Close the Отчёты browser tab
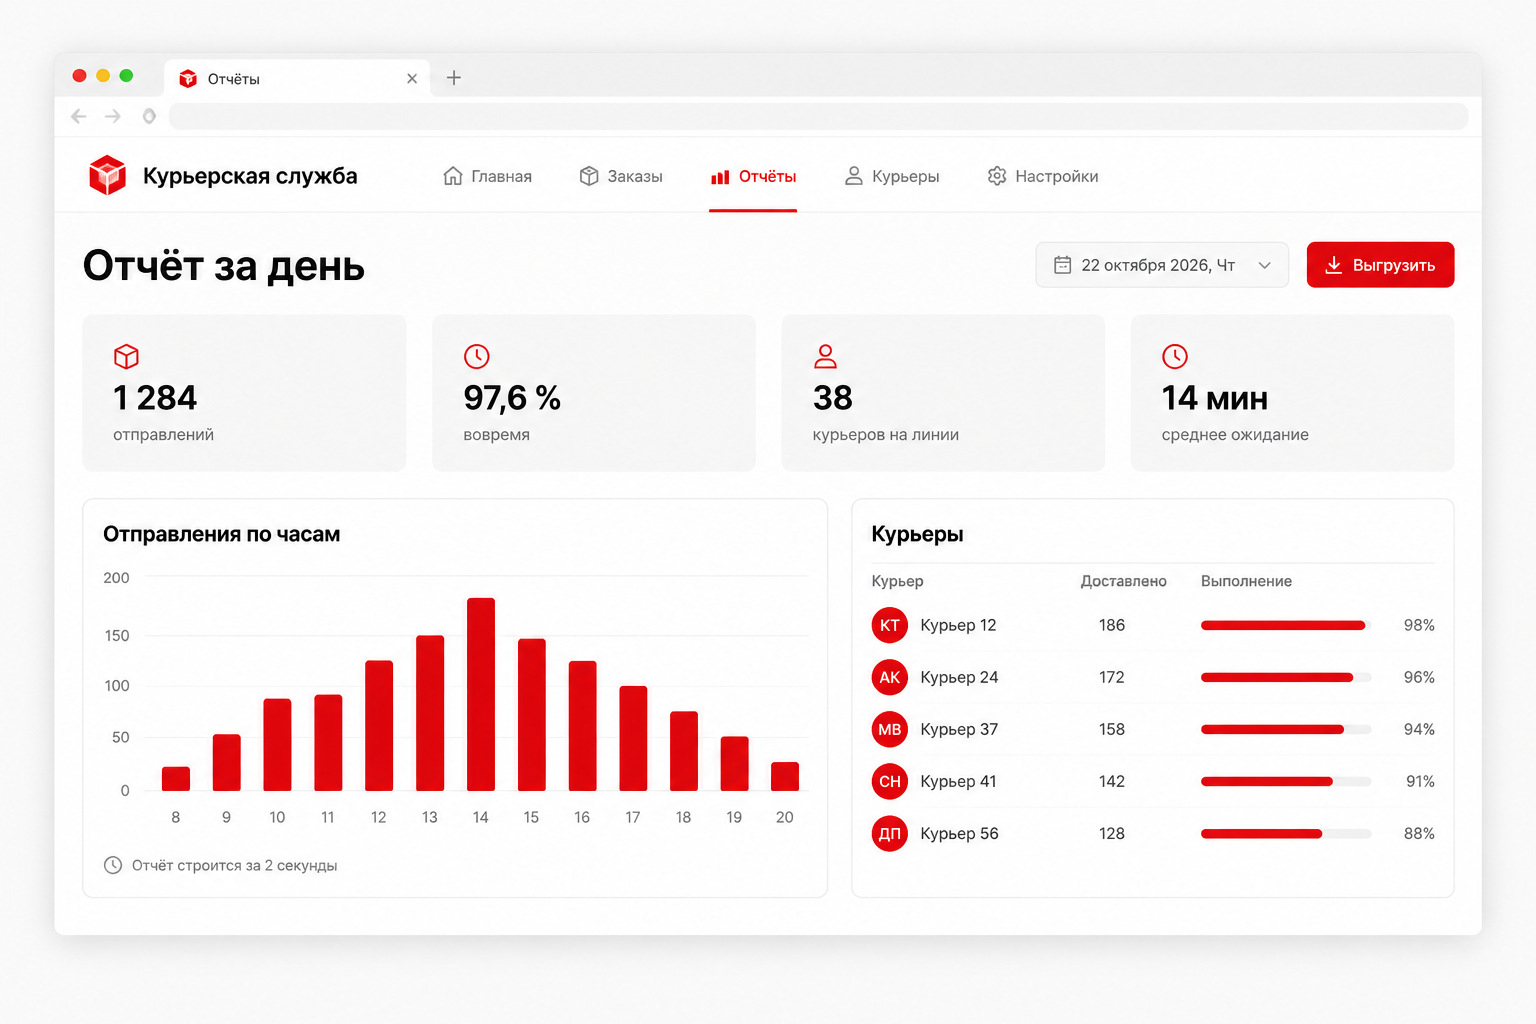Screen dimensions: 1536x1024 click(412, 78)
